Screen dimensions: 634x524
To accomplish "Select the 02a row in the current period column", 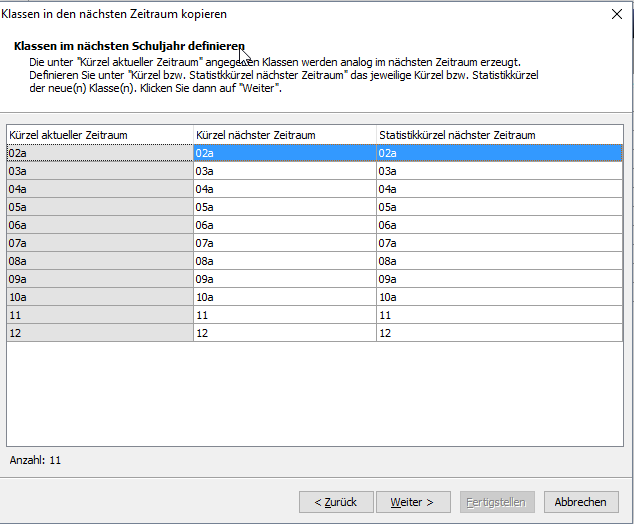I will coord(100,153).
